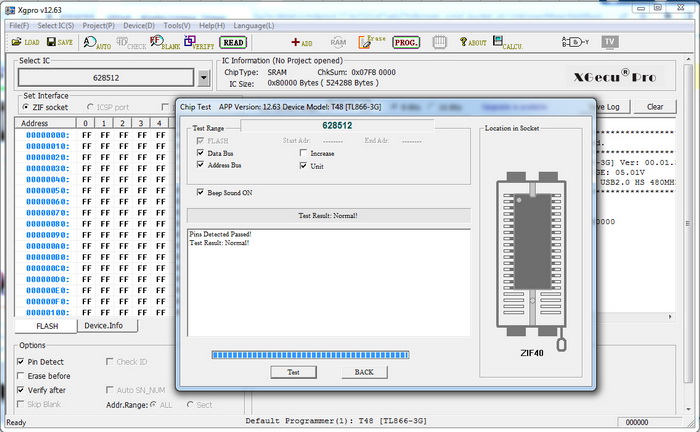This screenshot has width=700, height=432.
Task: Open the RAM test toolbar icon
Action: tap(338, 42)
